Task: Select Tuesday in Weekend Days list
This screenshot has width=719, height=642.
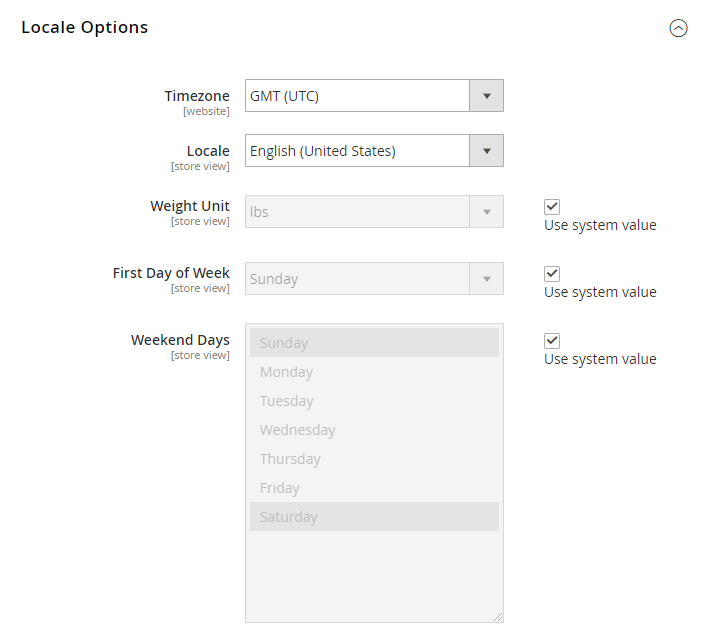Action: 374,401
